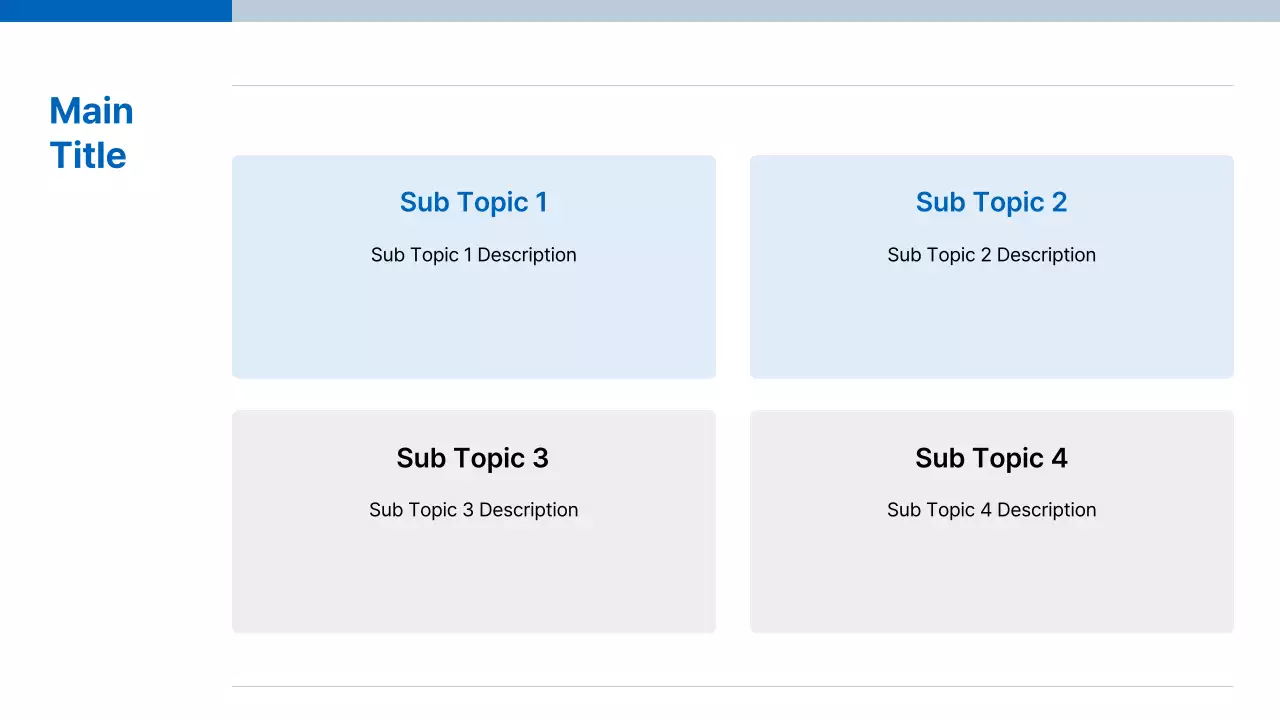Viewport: 1280px width, 720px height.
Task: Click the "Sub Topic 1 Description" text
Action: pyautogui.click(x=473, y=255)
